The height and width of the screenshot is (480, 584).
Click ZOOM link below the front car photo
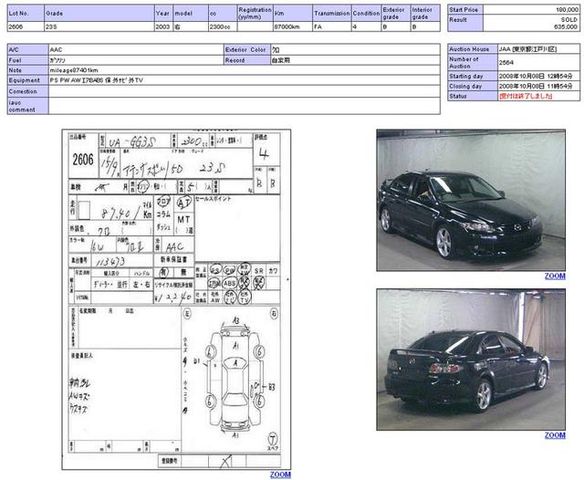click(x=555, y=276)
